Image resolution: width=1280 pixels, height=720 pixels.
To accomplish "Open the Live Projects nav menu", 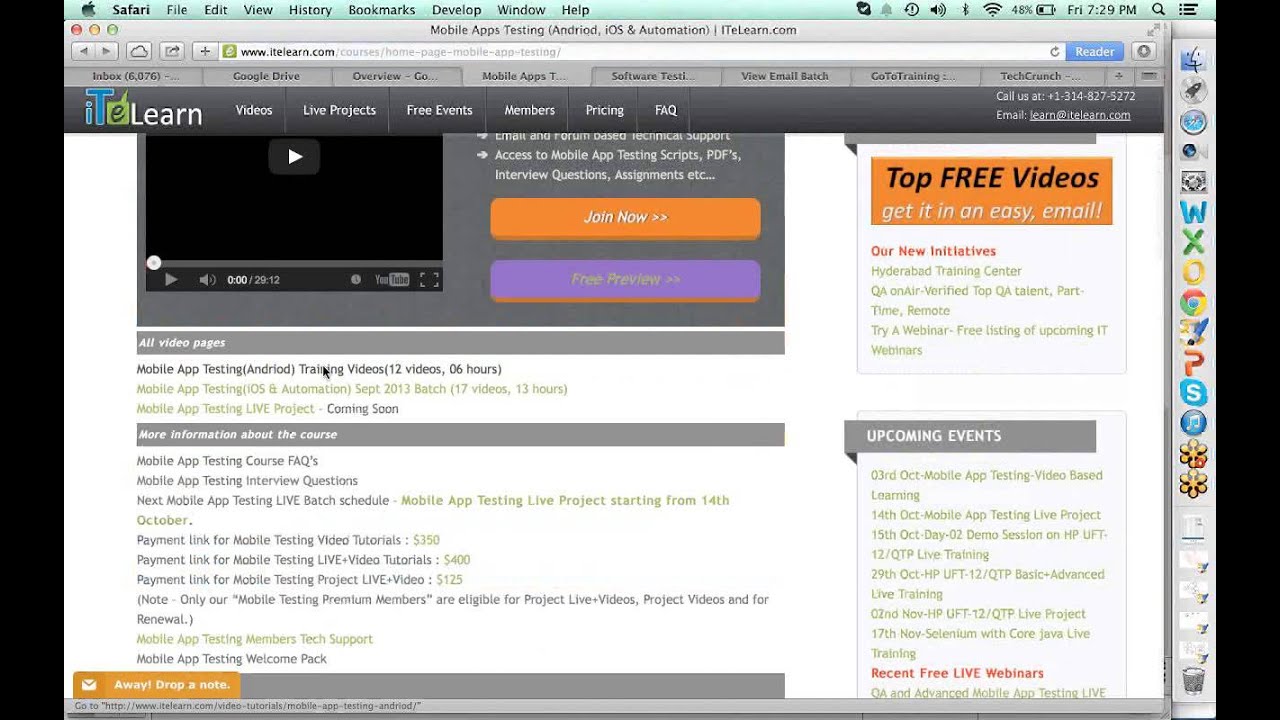I will pos(339,110).
